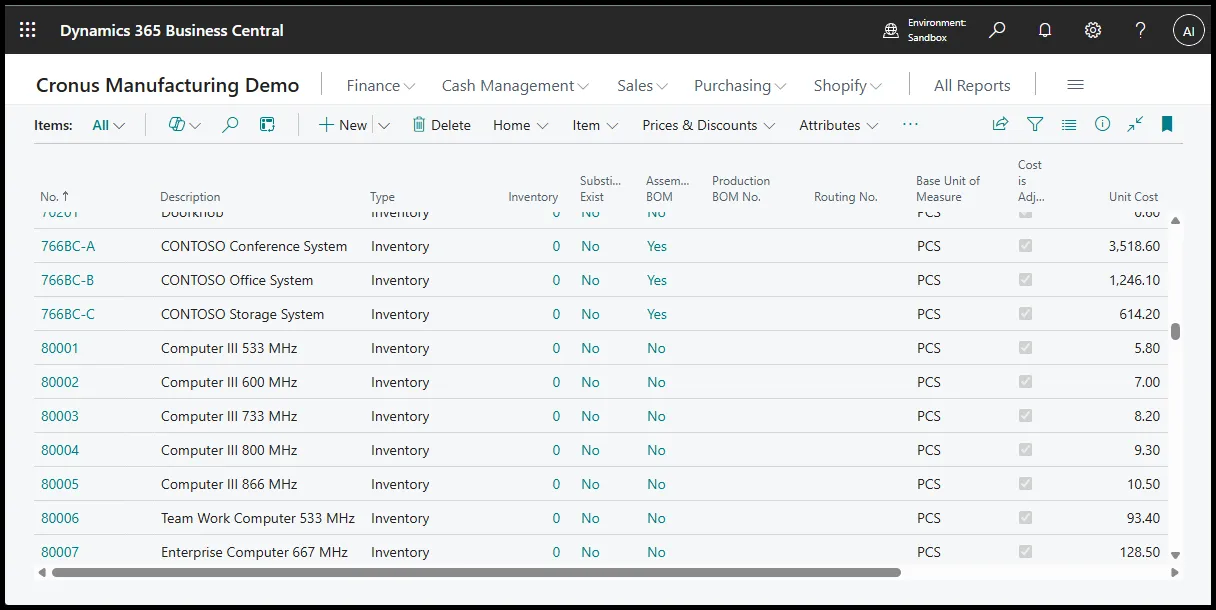Screen dimensions: 1216x610
Task: Toggle Cost is Adjusted checkbox for 80006
Action: [1025, 518]
